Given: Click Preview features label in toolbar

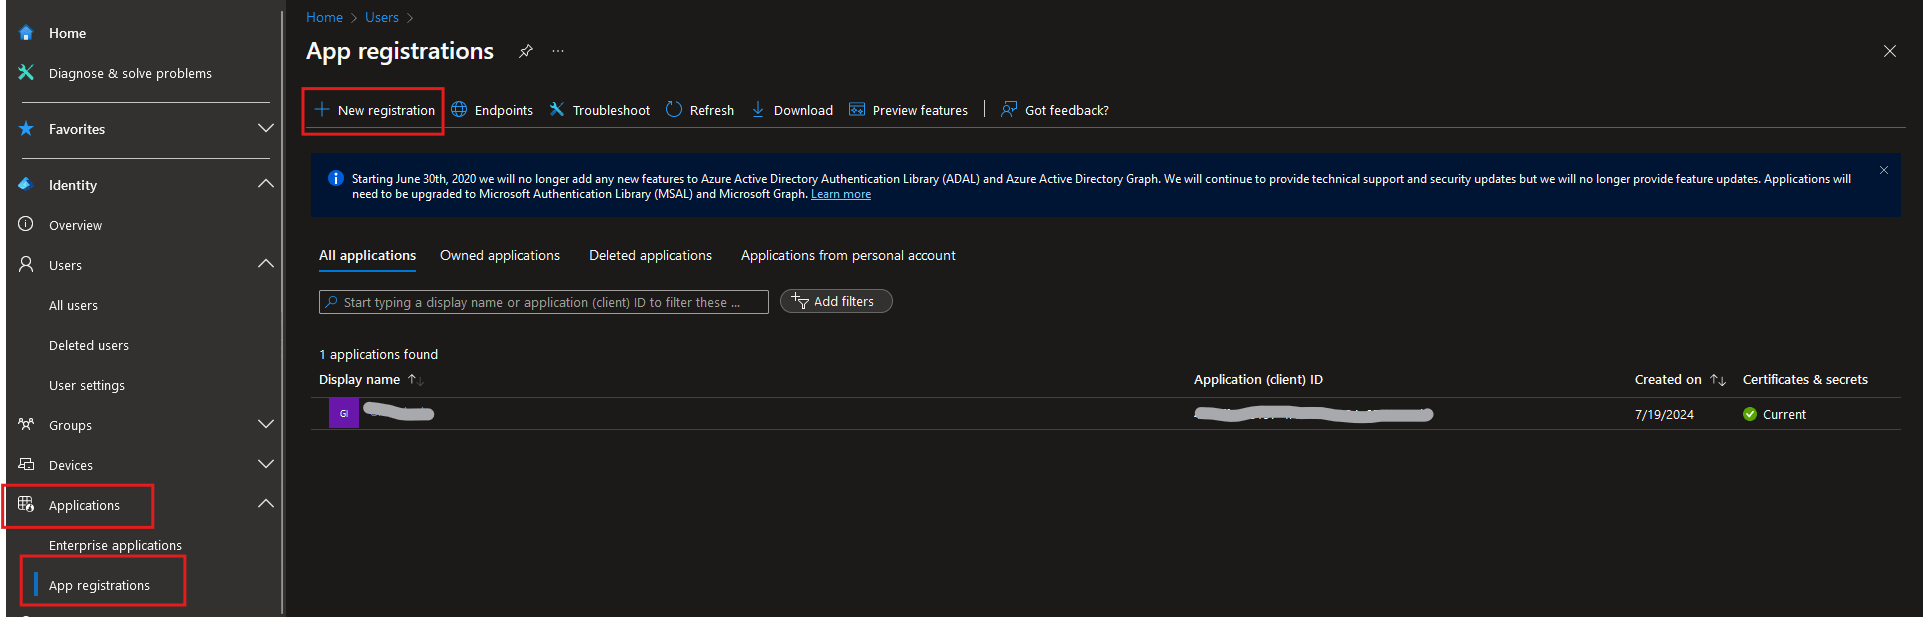Looking at the screenshot, I should [920, 110].
